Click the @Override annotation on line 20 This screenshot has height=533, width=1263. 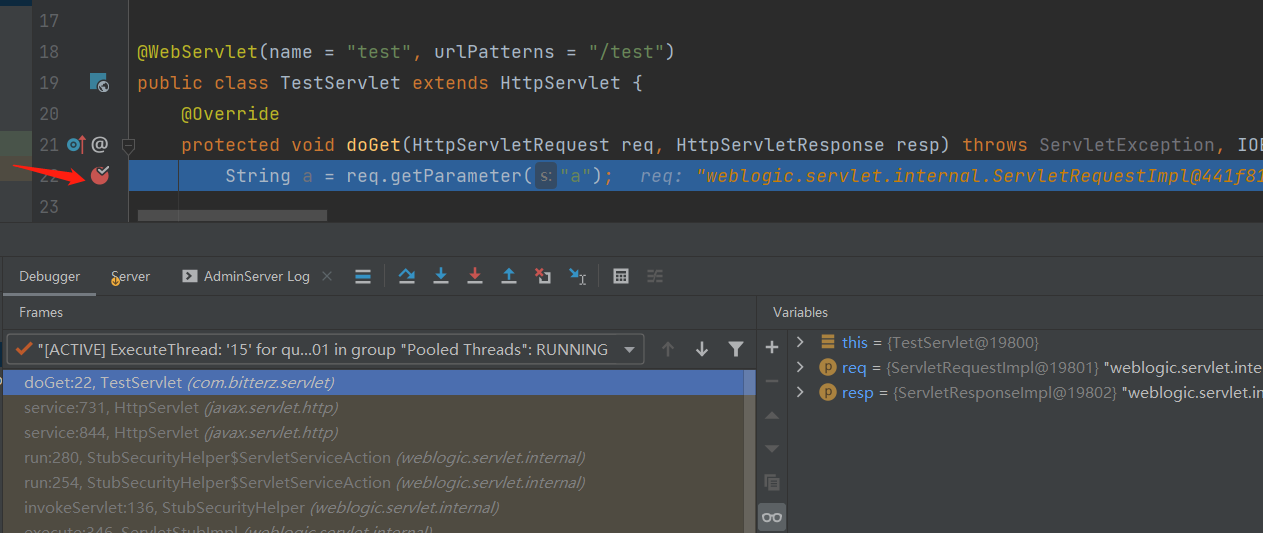pos(230,114)
